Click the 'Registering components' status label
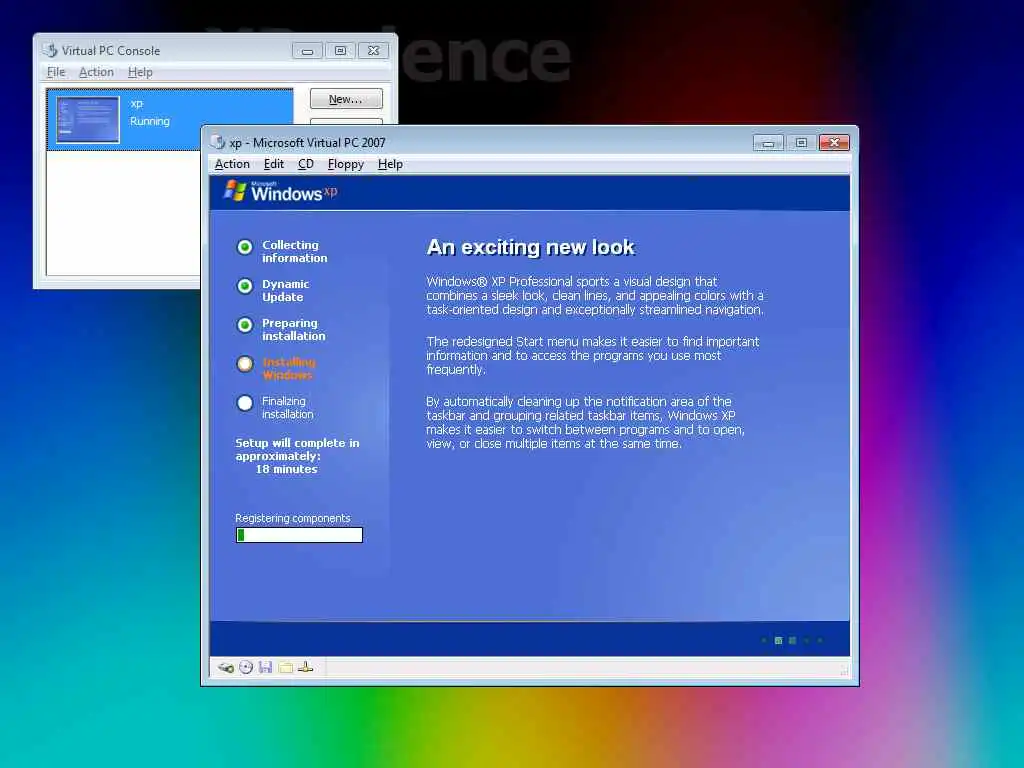The width and height of the screenshot is (1024, 768). coord(293,519)
